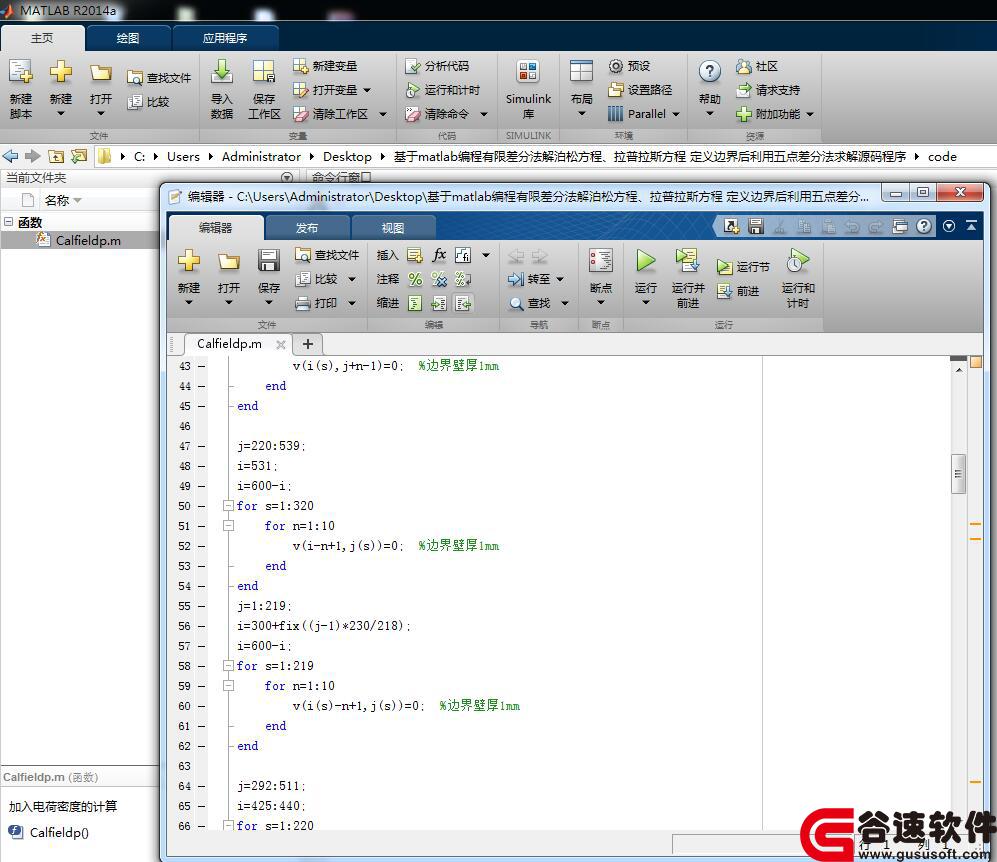Open Clear Commands dropdown arrow
This screenshot has height=862, width=997.
click(484, 114)
